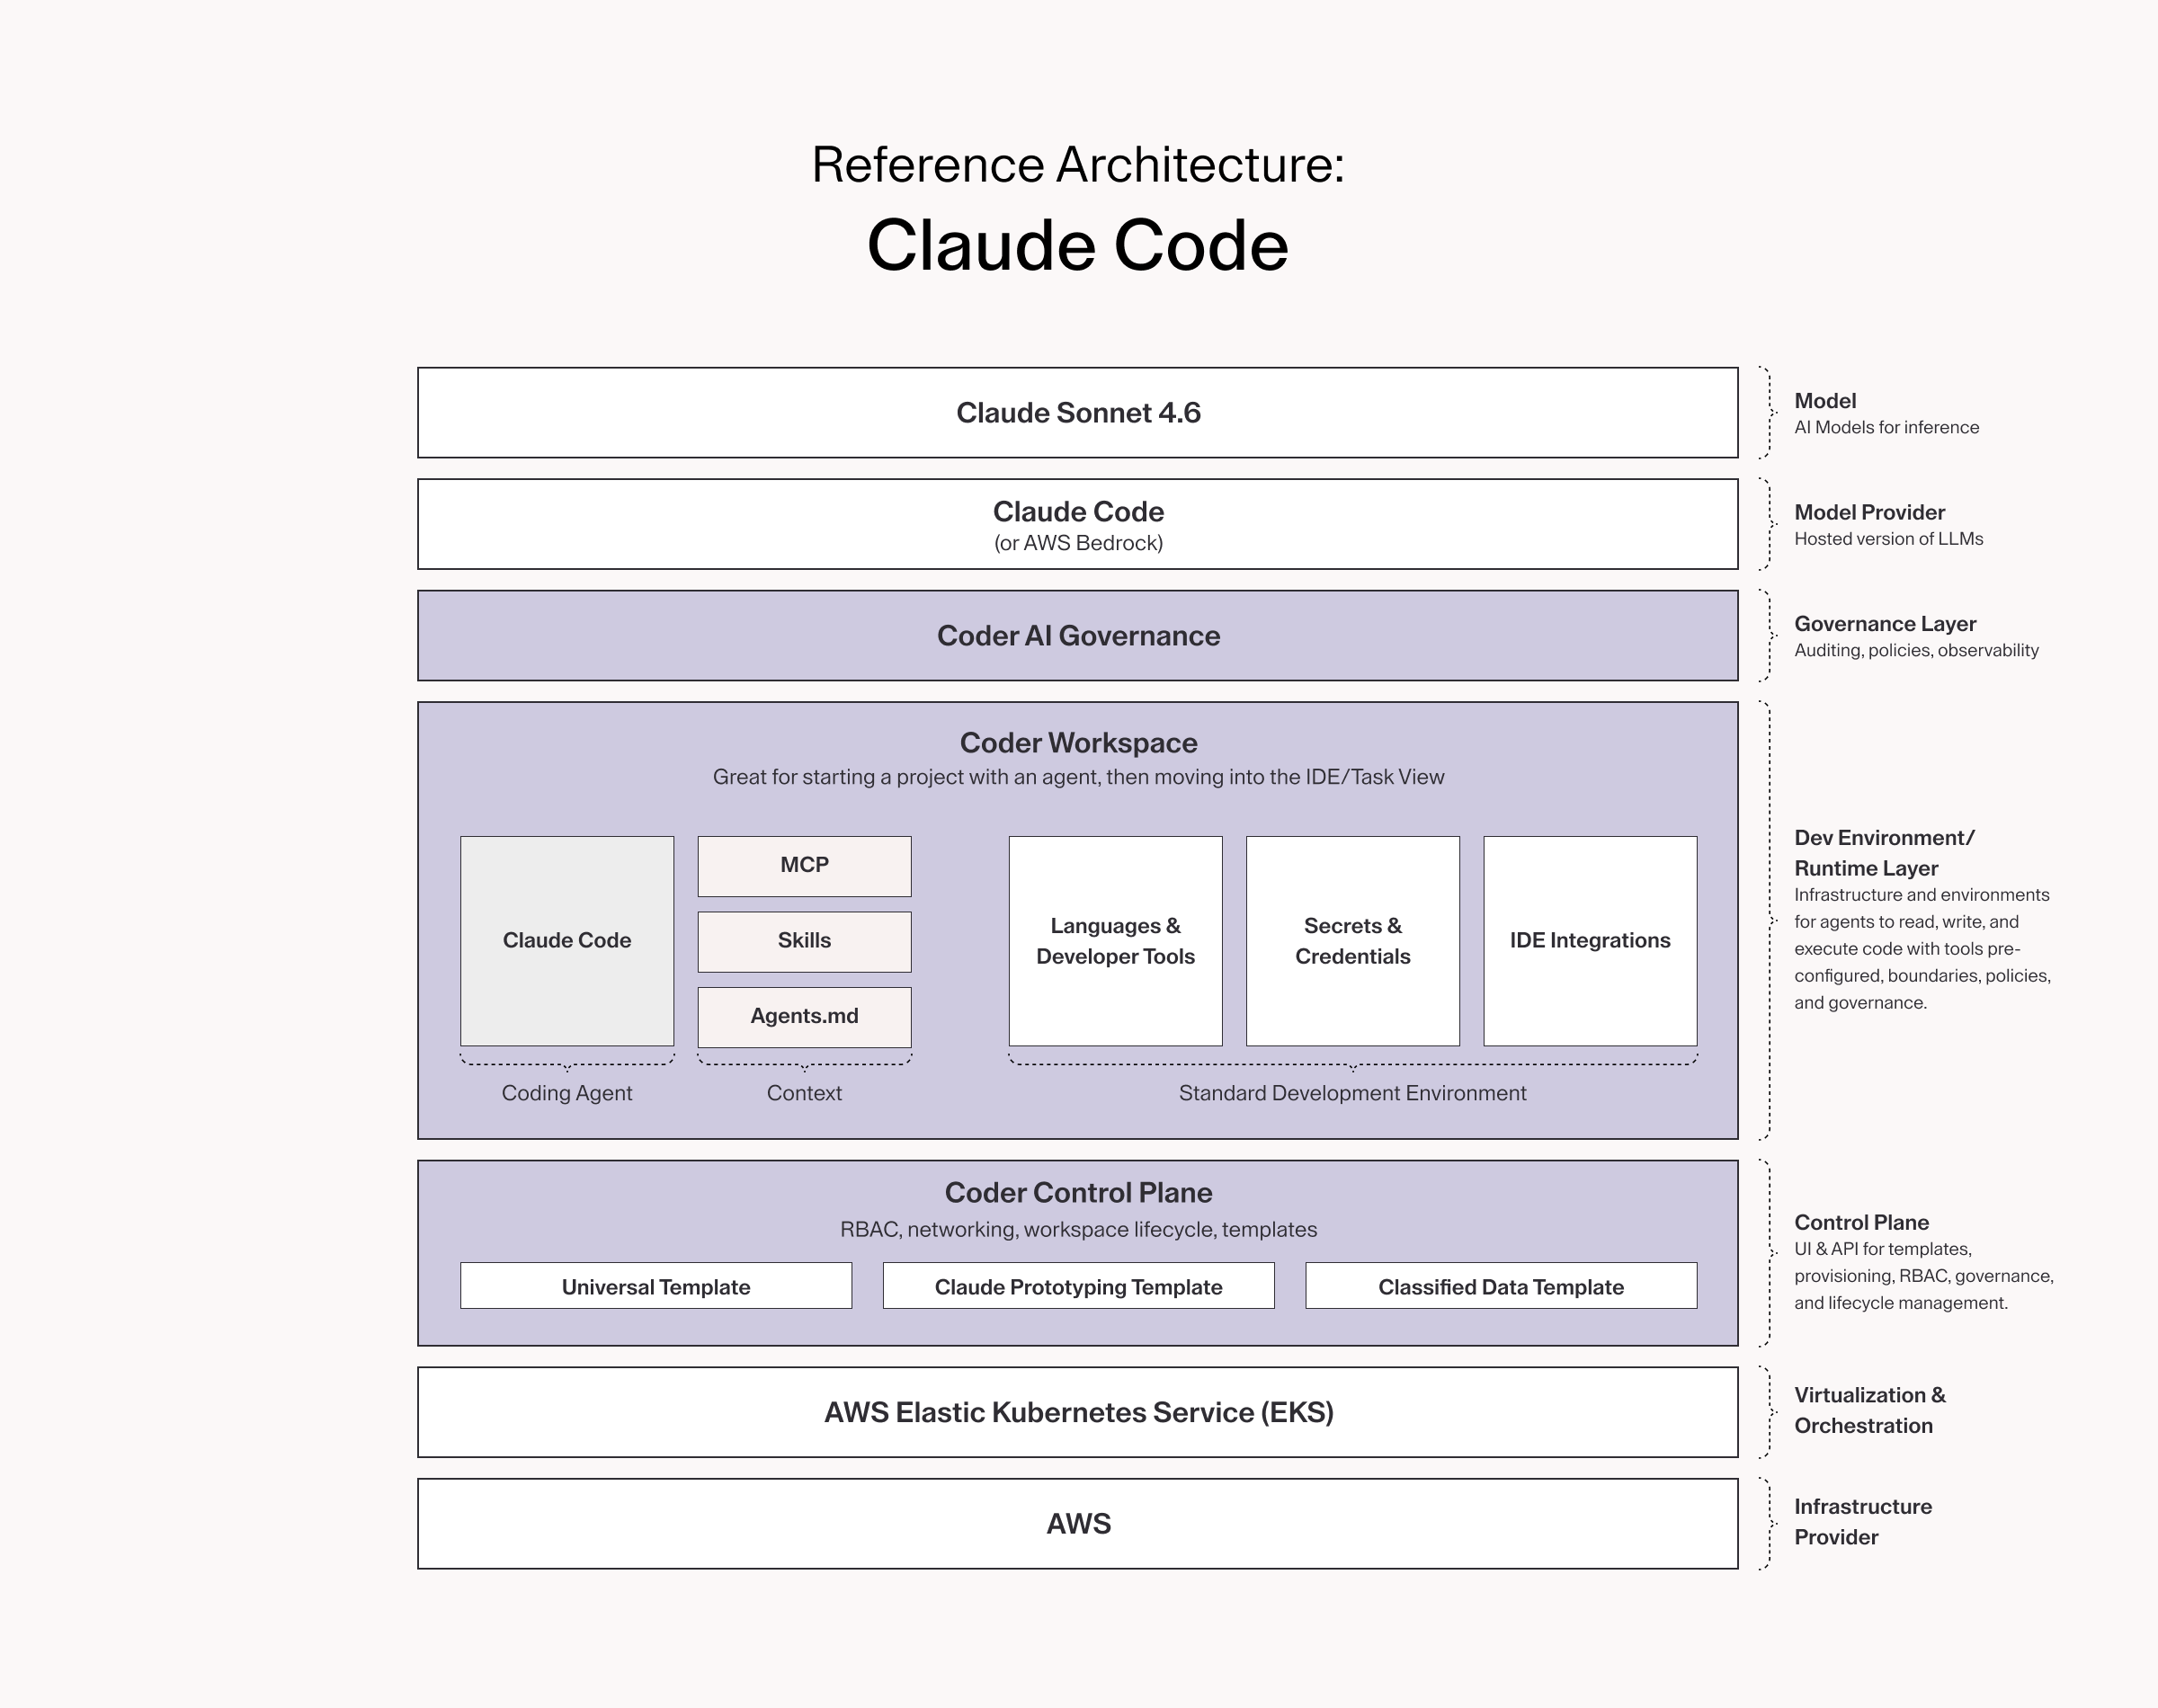2158x1708 pixels.
Task: Click the Coder Workspace heading
Action: coord(1078,743)
